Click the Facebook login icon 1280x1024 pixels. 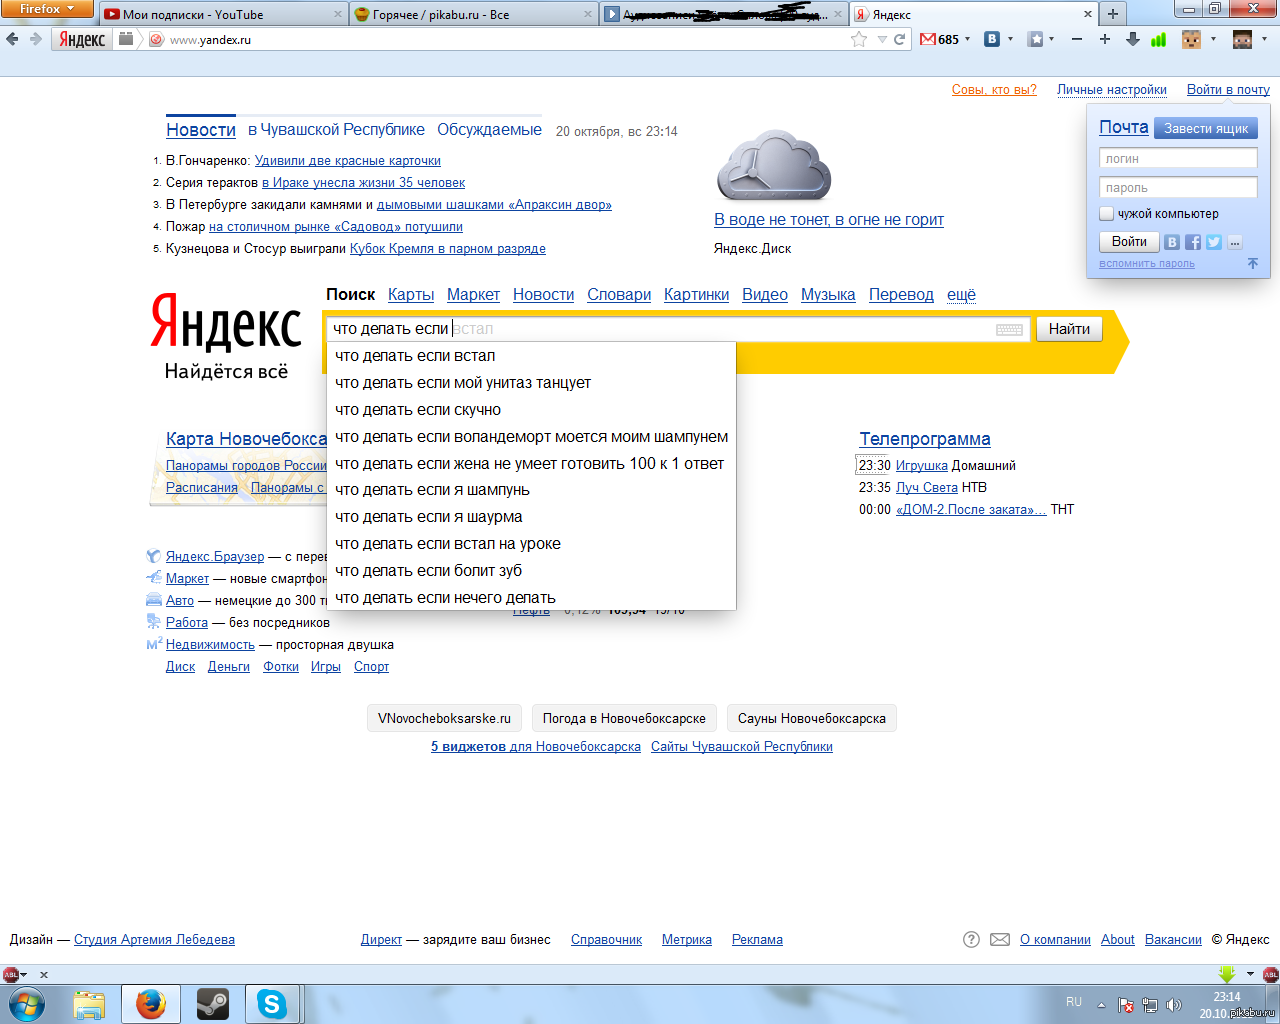click(1193, 242)
